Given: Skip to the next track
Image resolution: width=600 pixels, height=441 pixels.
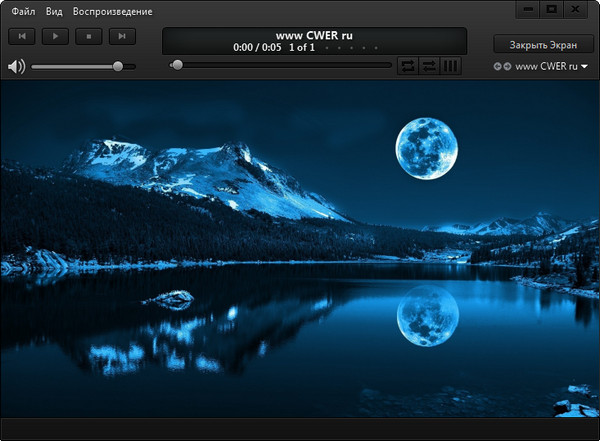Looking at the screenshot, I should tap(122, 36).
